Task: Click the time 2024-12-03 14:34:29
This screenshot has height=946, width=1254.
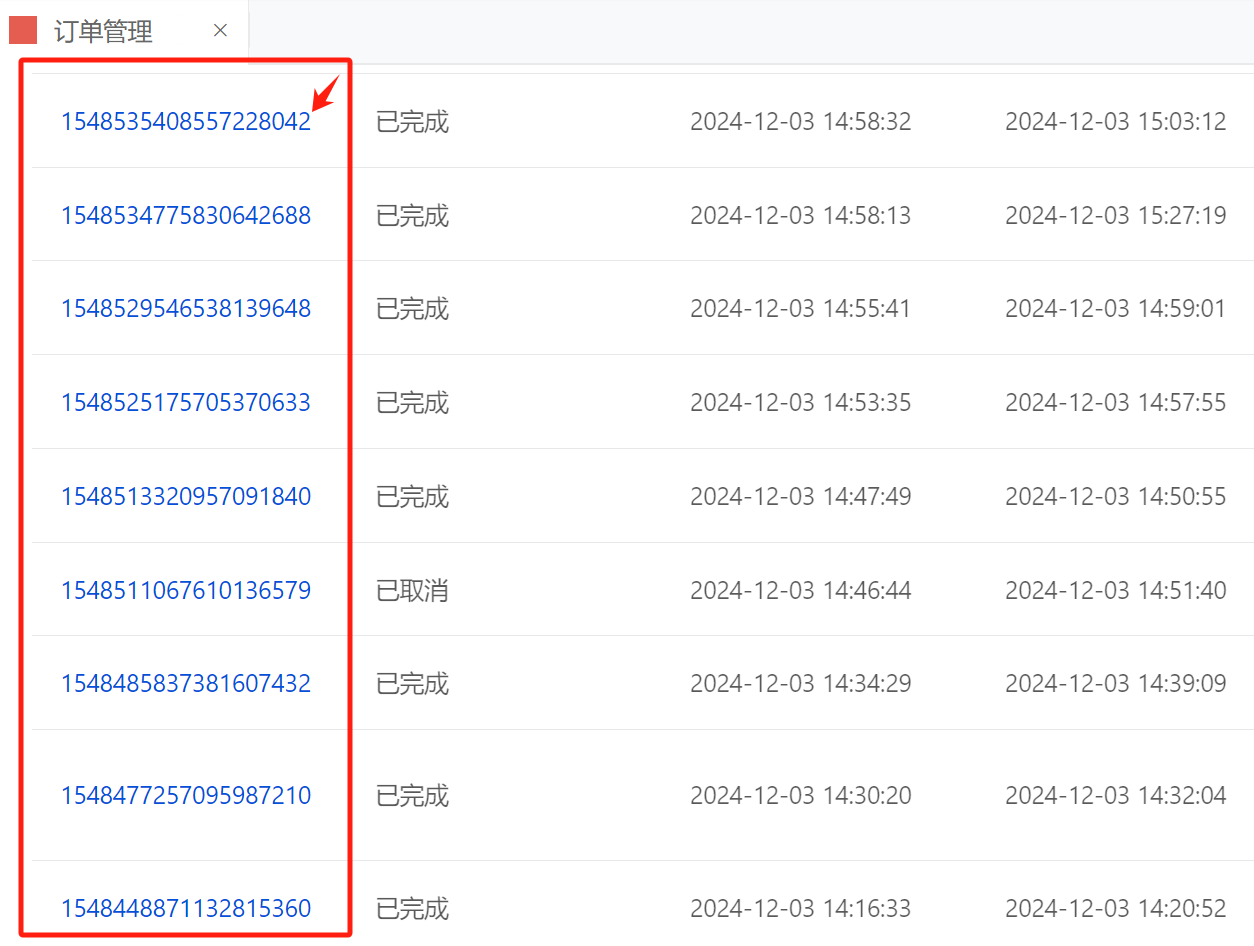Action: coord(801,684)
